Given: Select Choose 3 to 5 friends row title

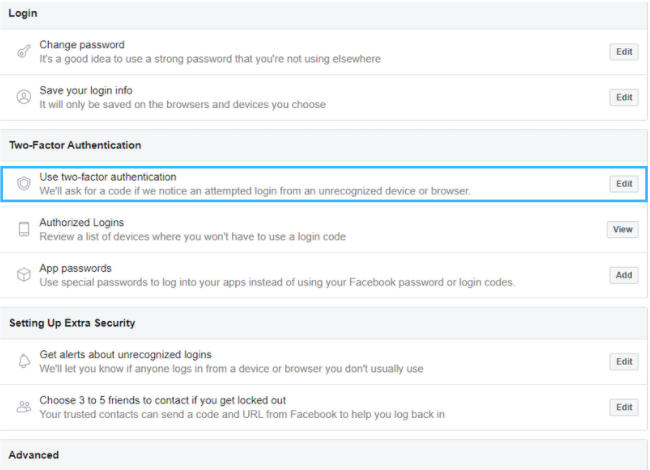Looking at the screenshot, I should point(162,400).
